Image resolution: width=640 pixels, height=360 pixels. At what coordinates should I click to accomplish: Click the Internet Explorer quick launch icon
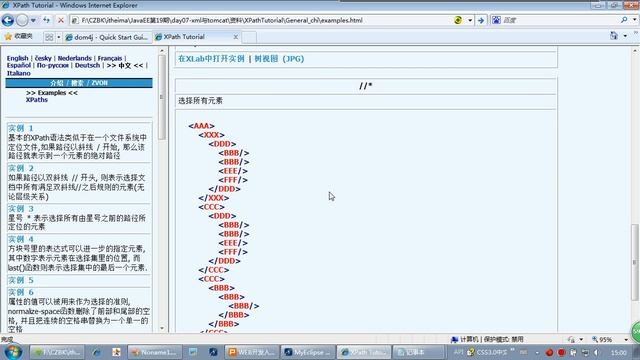(x=96, y=352)
